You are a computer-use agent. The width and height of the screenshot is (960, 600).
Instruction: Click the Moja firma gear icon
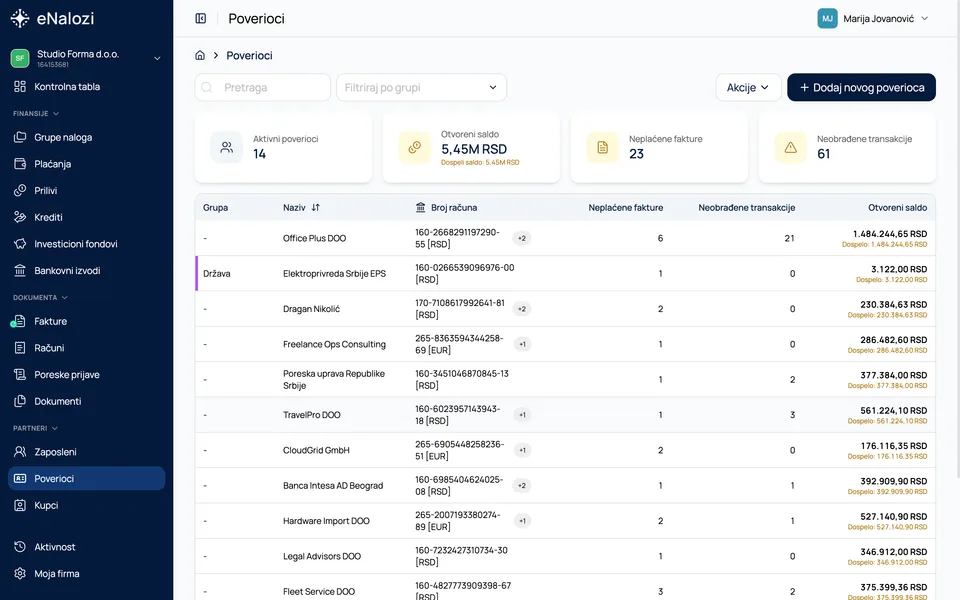tap(20, 574)
